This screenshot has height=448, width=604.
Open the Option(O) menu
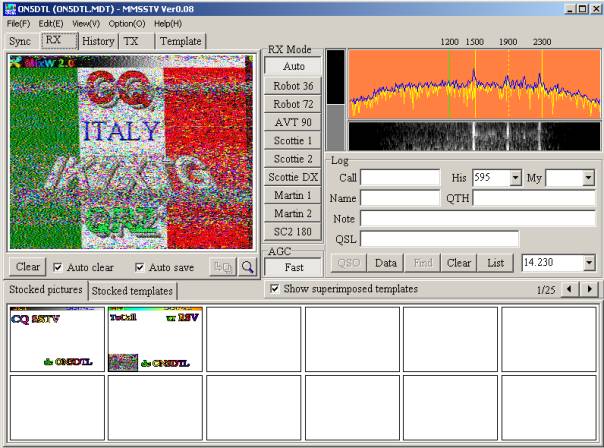[127, 24]
